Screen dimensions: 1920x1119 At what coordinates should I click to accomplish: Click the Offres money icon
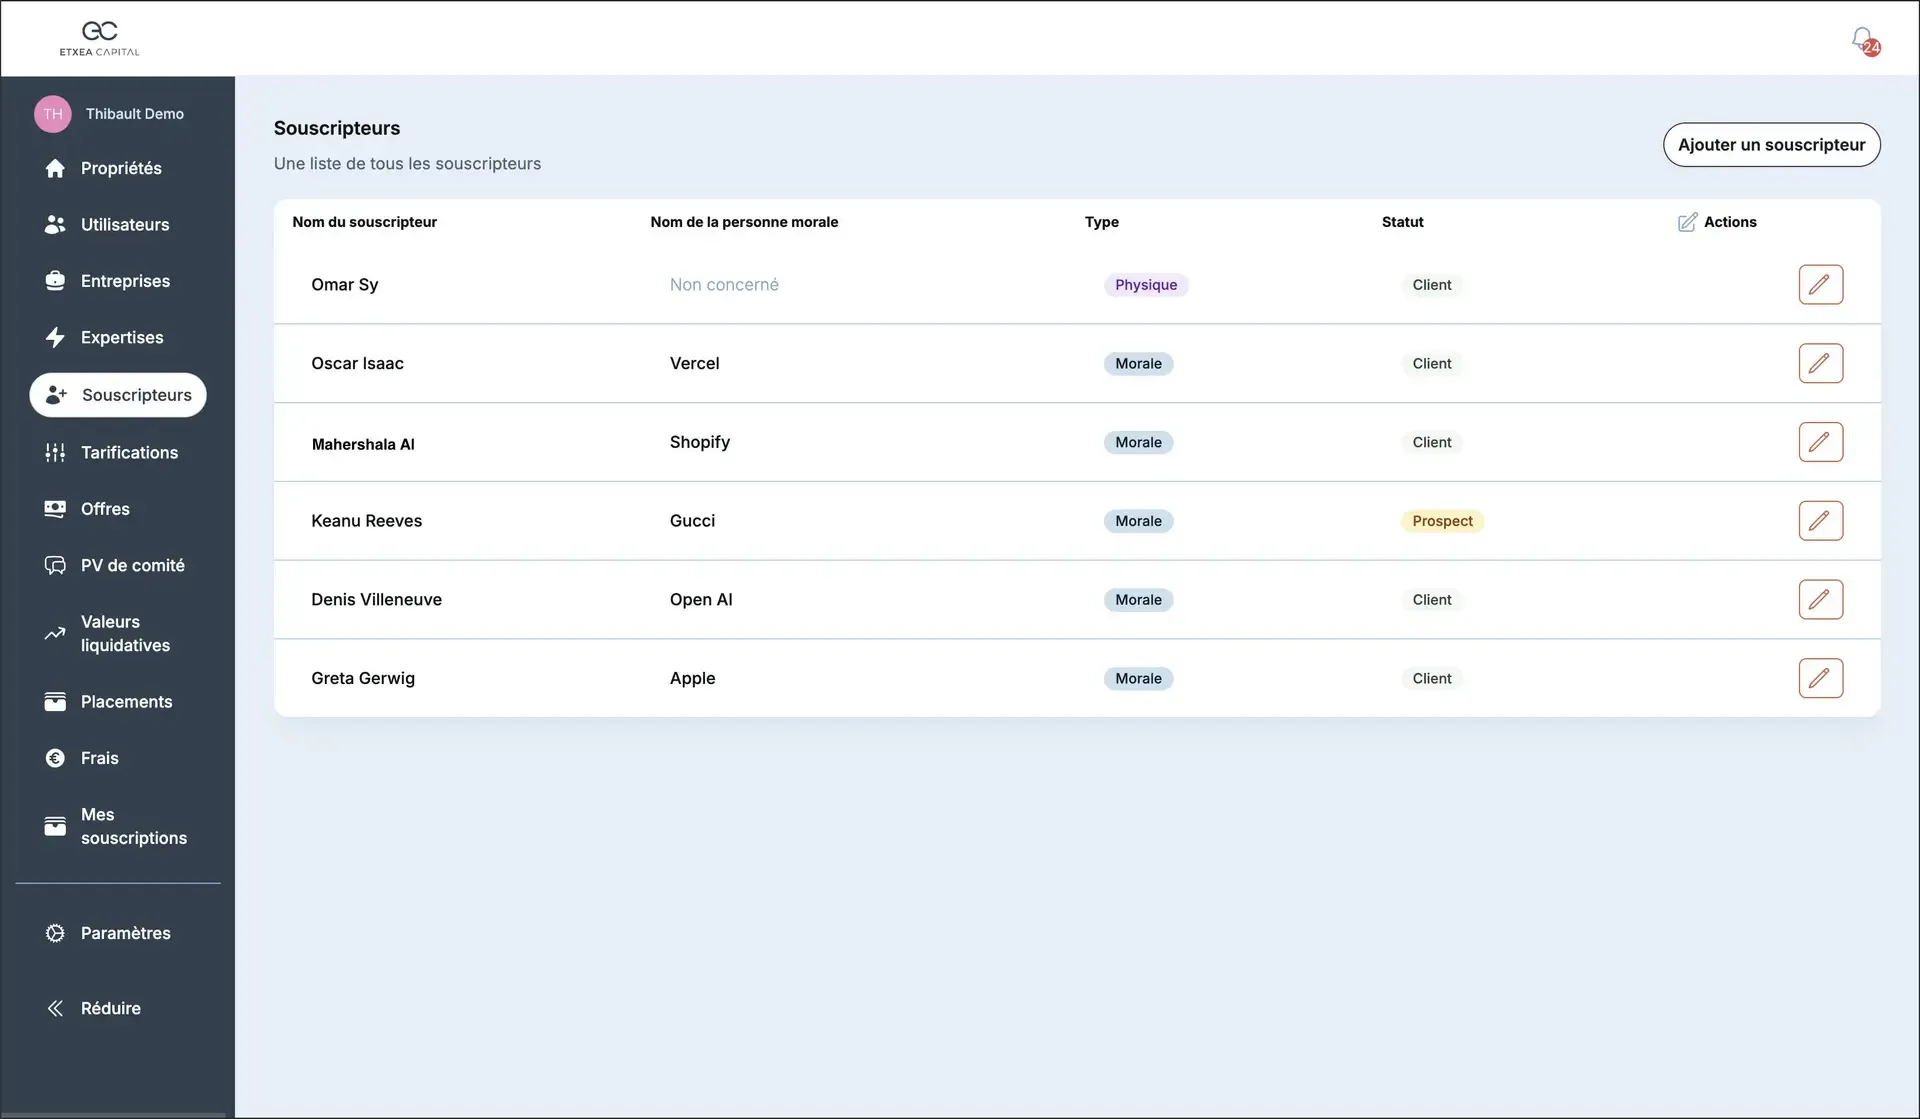[x=55, y=509]
